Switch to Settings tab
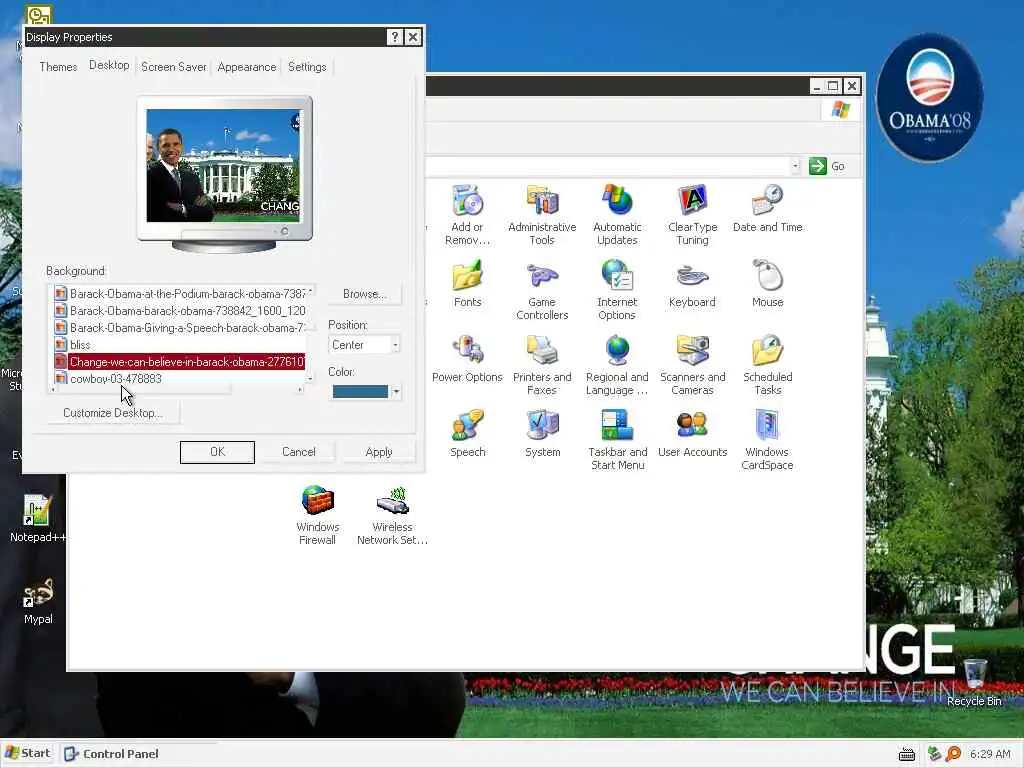Screen dimensions: 1024x768 click(307, 67)
